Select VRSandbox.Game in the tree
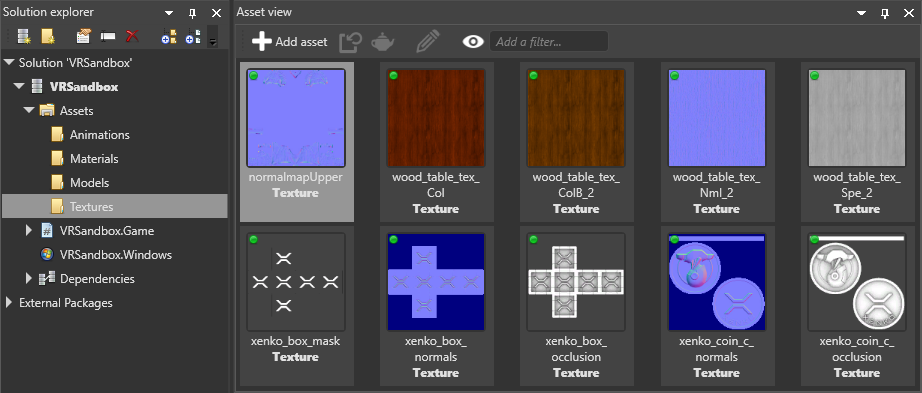Screen dimensions: 922x393 (x=106, y=231)
